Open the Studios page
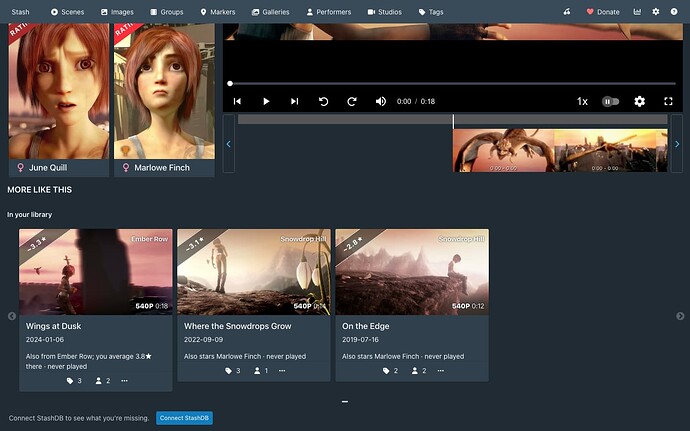Screen dimensions: 690x431 click(385, 12)
